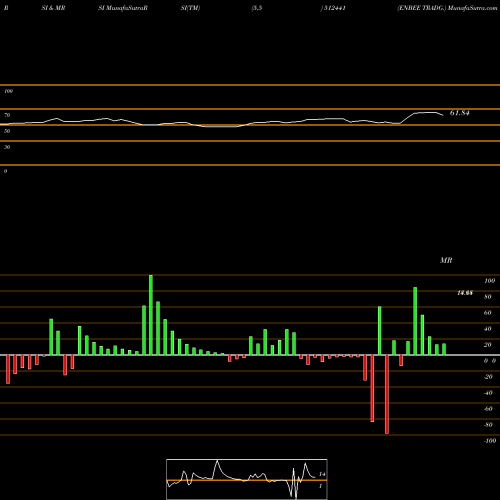
Task: Click the MR axis label -40
Action: point(488,393)
